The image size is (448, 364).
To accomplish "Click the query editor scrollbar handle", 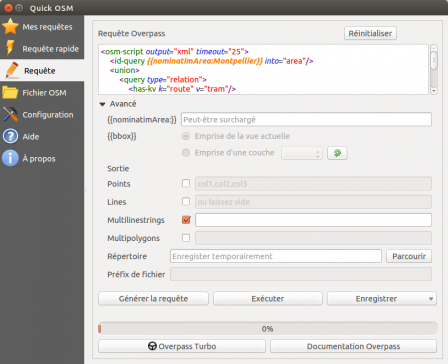I will click(434, 60).
